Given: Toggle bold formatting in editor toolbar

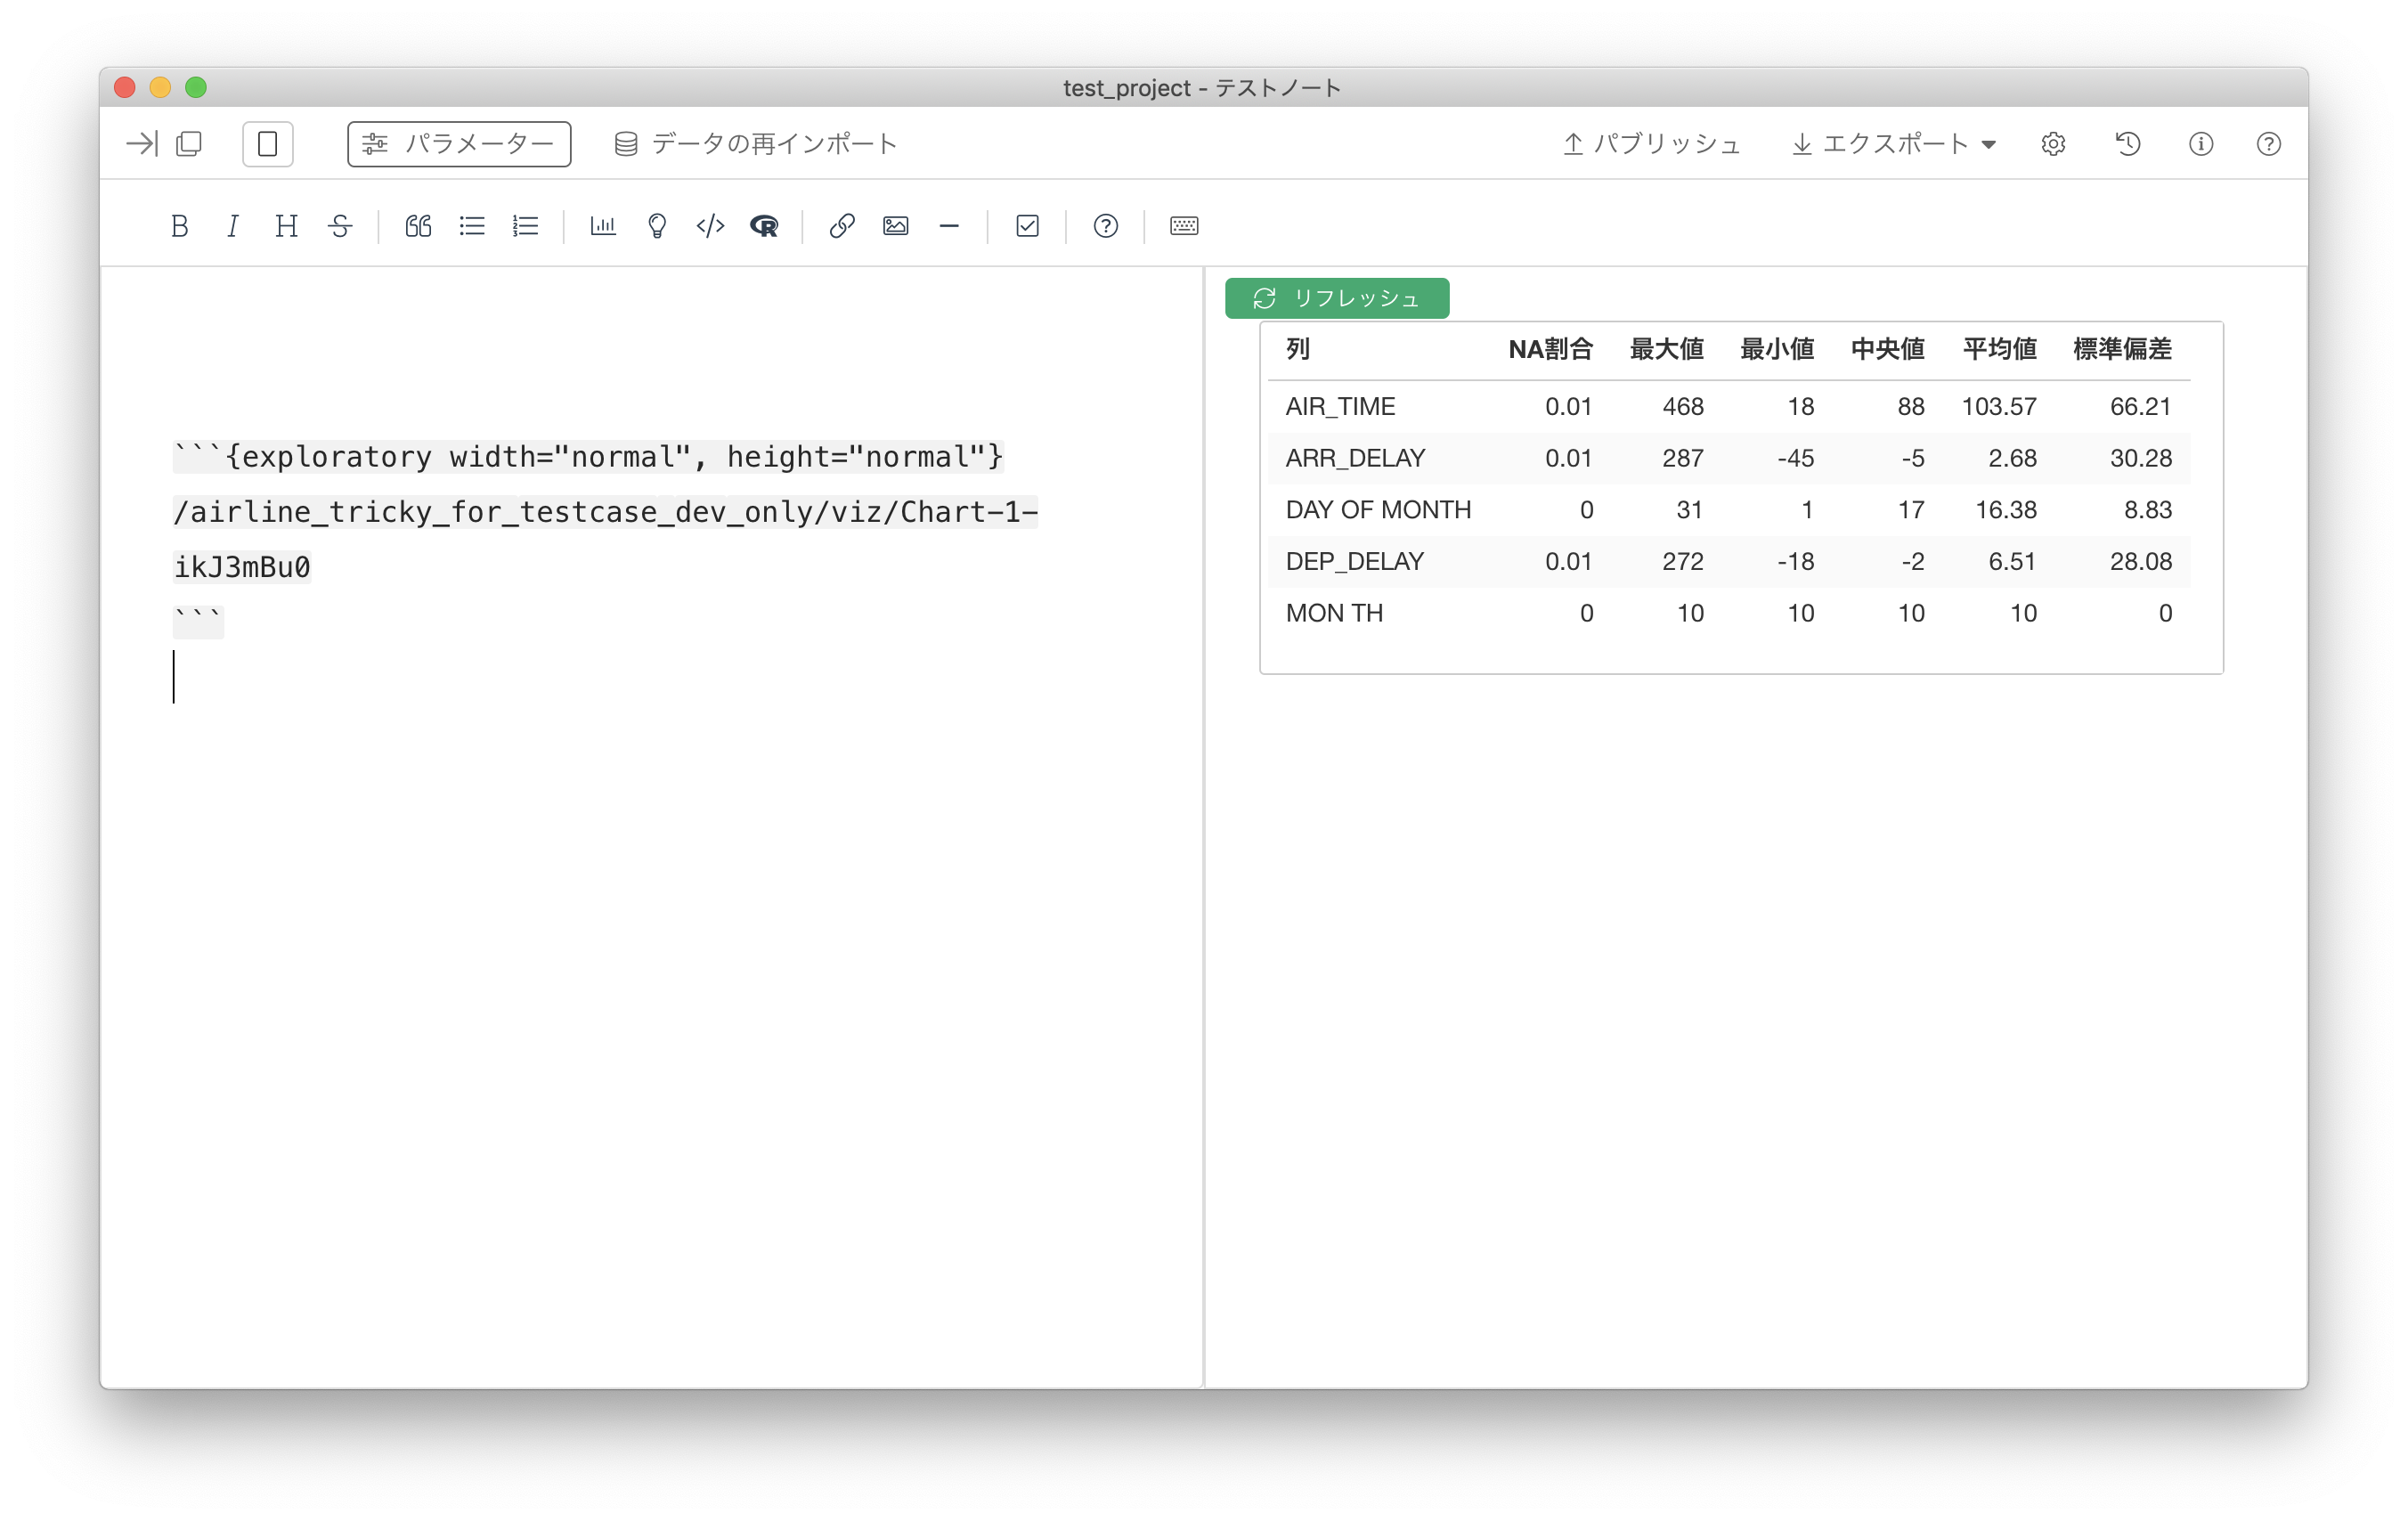Looking at the screenshot, I should point(179,226).
